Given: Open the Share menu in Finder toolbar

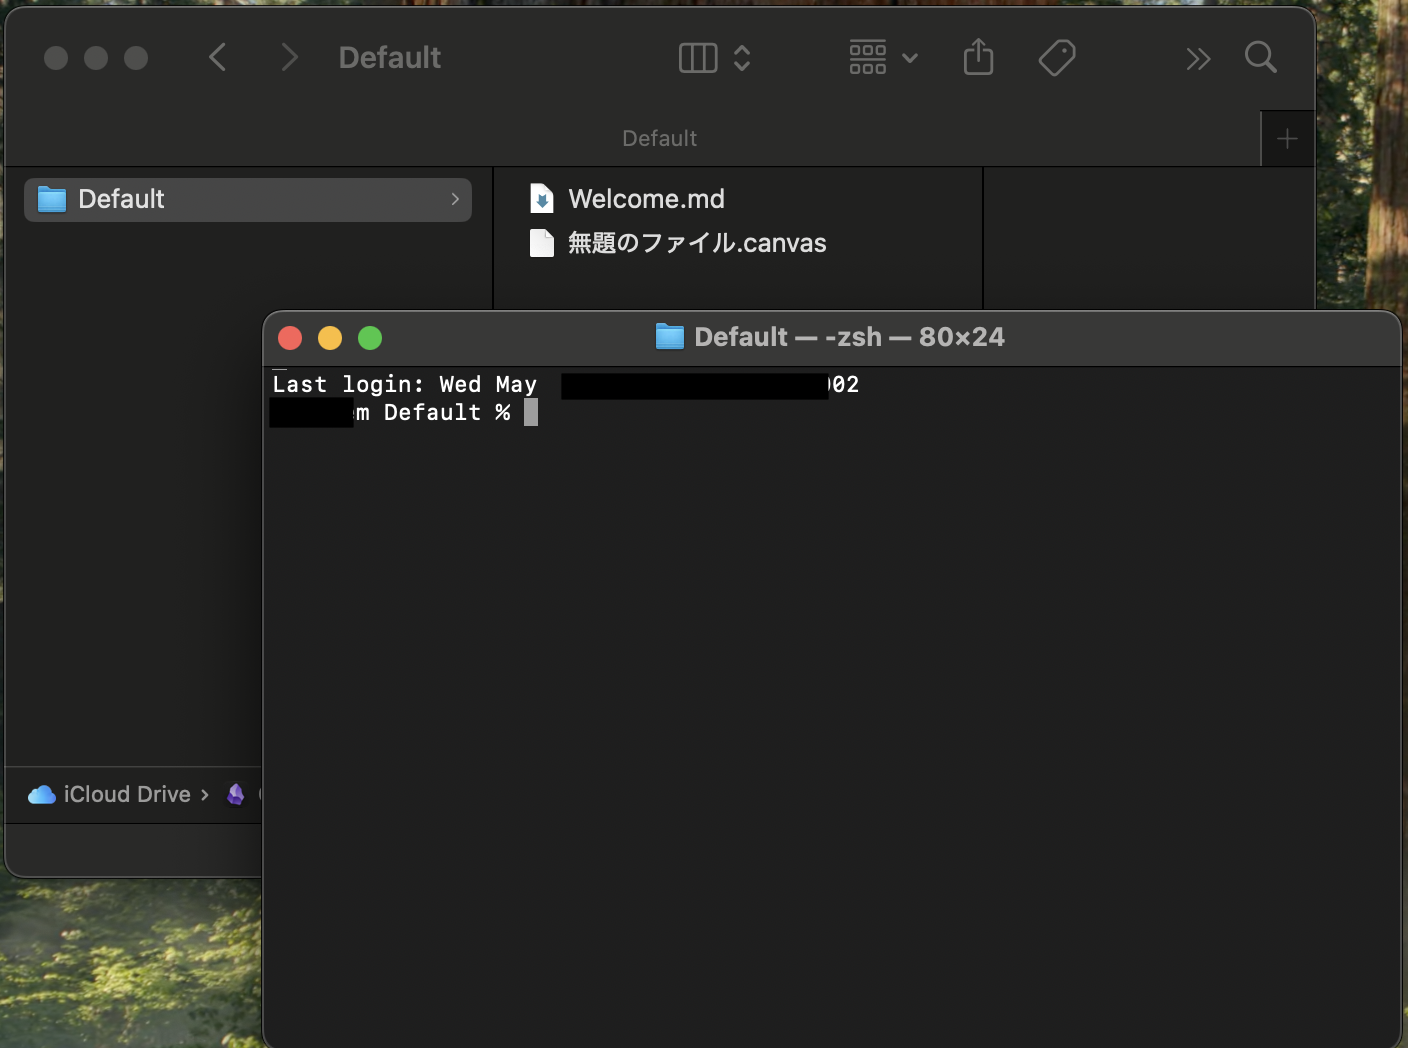Looking at the screenshot, I should pyautogui.click(x=977, y=57).
